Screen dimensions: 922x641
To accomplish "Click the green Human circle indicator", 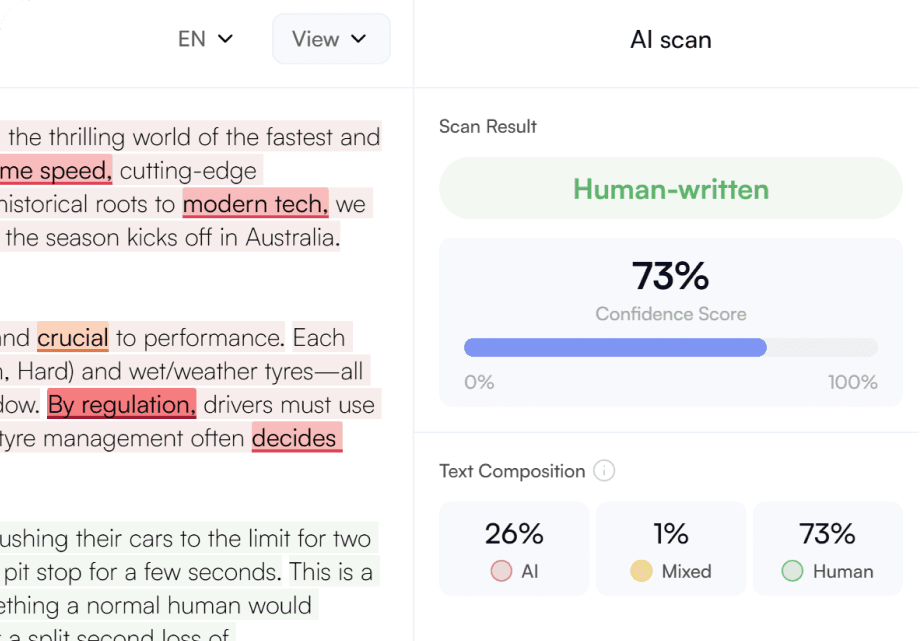I will (x=792, y=571).
